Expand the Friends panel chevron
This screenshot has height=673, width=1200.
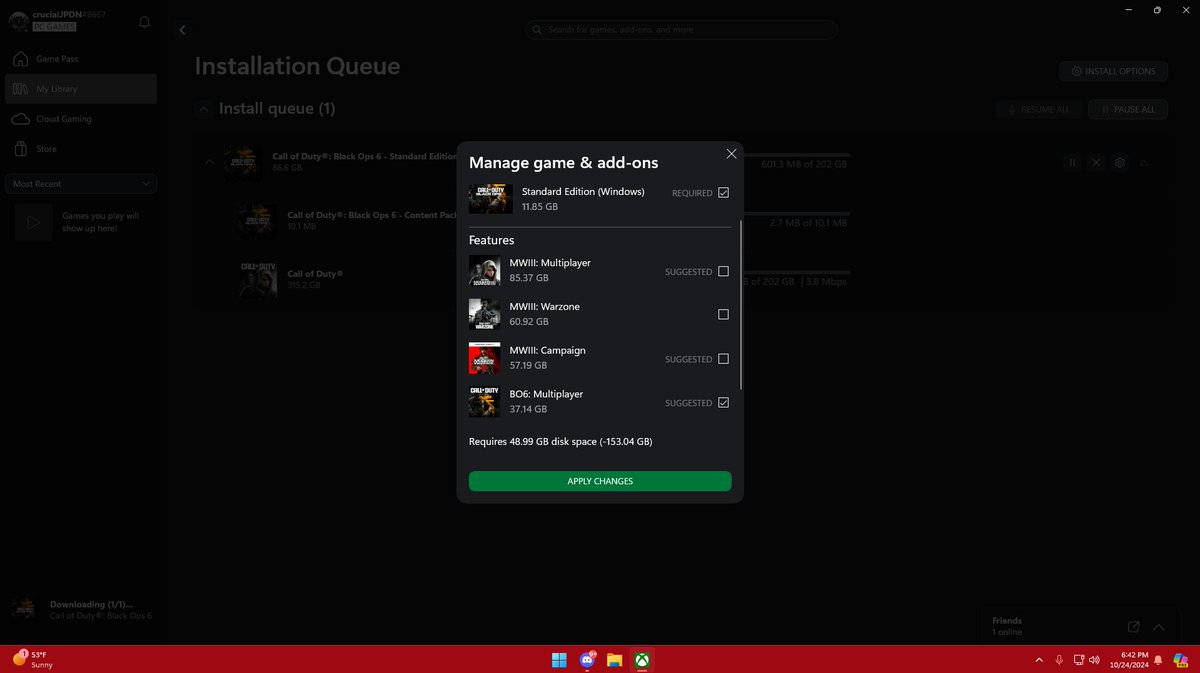pyautogui.click(x=1158, y=626)
